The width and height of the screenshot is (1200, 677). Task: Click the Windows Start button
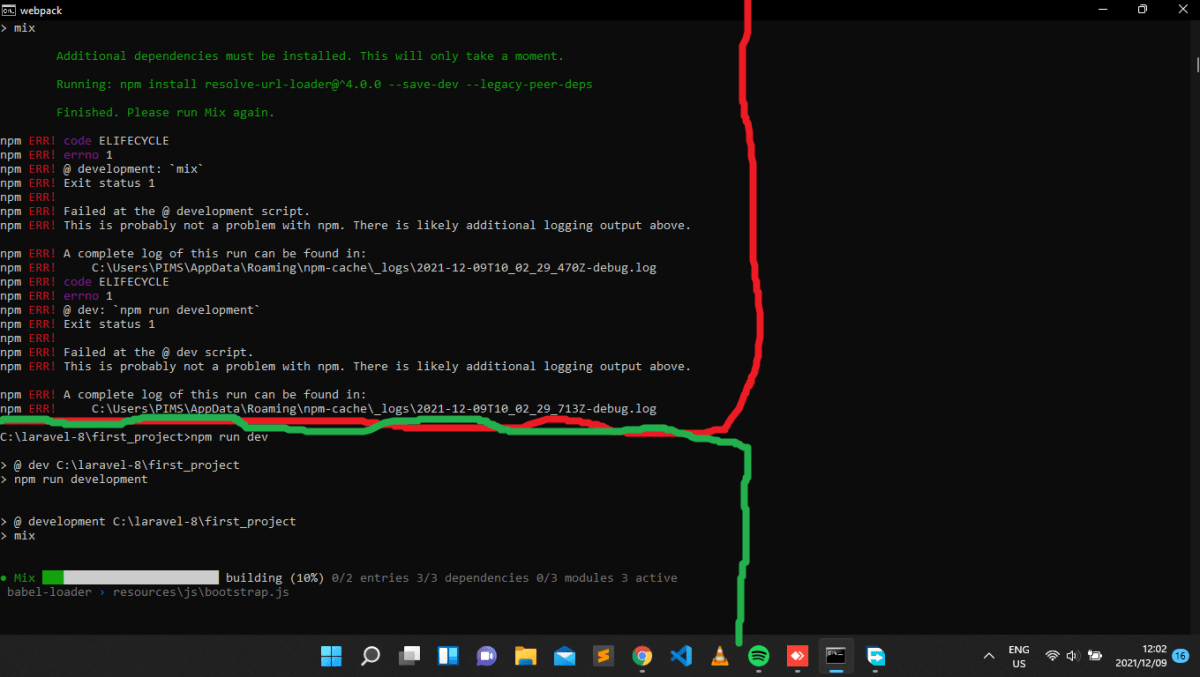pos(331,656)
